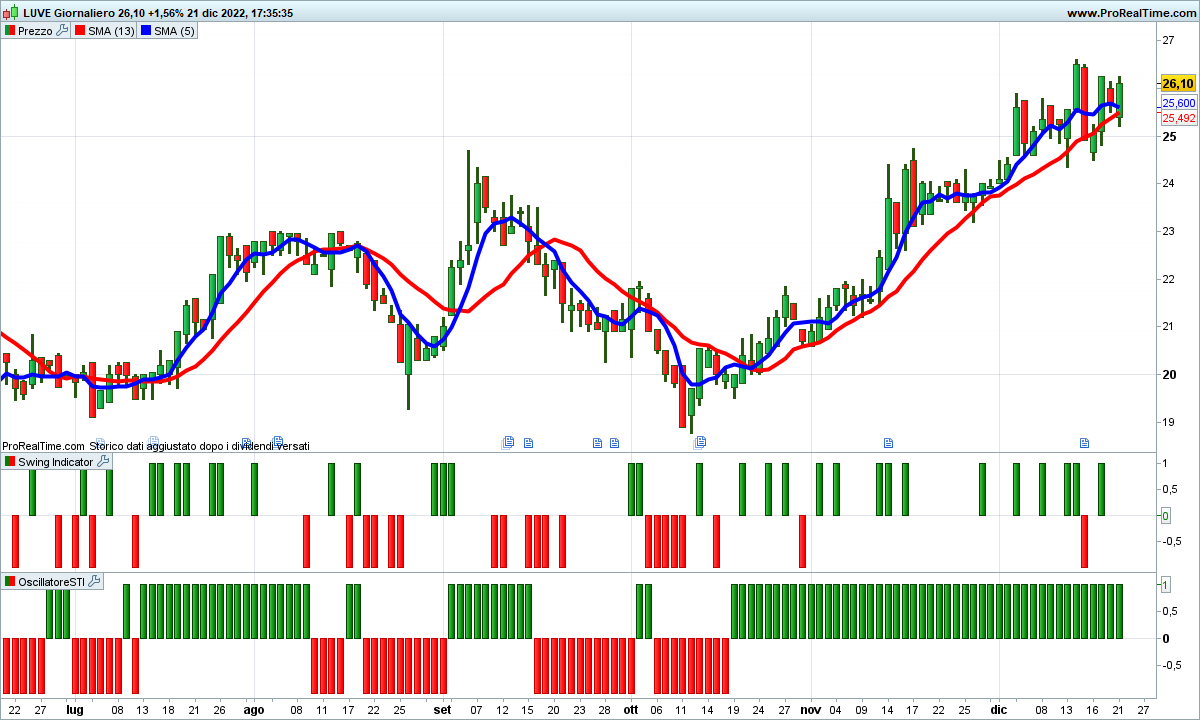Open news document icon near 14 nov
Viewport: 1200px width, 720px height.
click(887, 442)
